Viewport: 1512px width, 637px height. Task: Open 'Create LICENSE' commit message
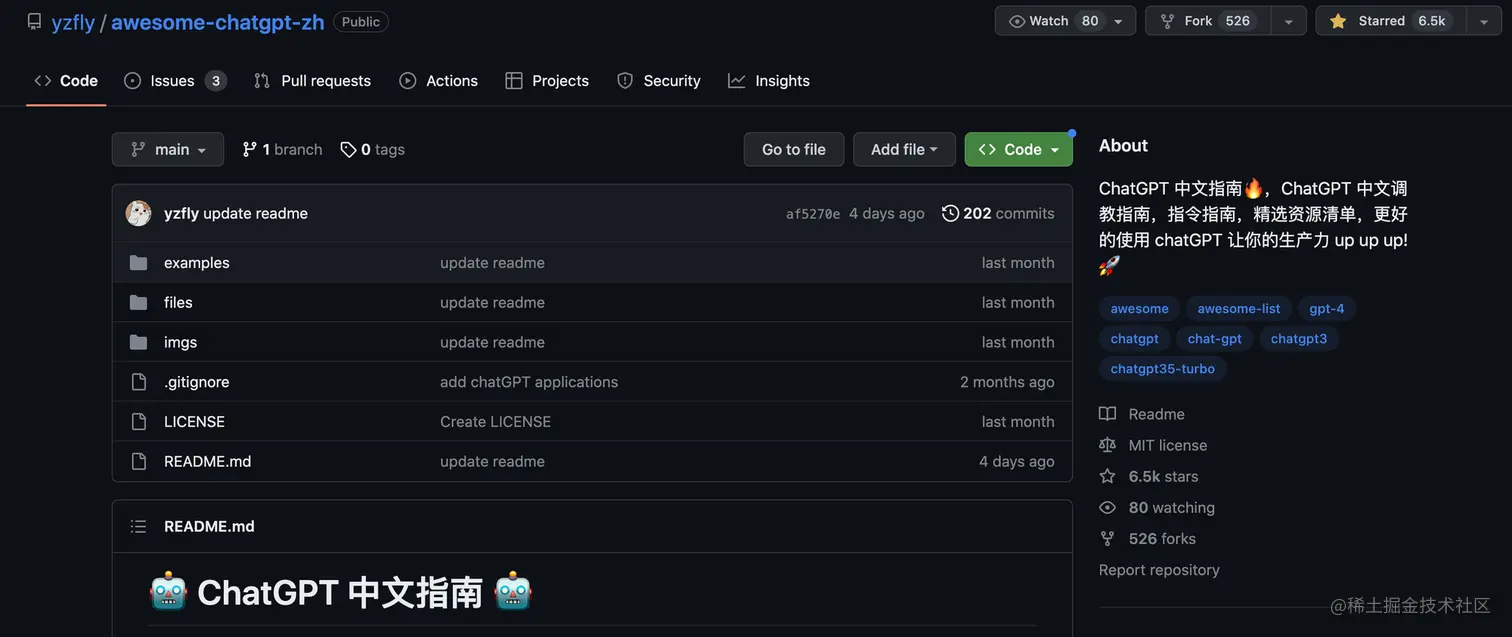(x=495, y=421)
